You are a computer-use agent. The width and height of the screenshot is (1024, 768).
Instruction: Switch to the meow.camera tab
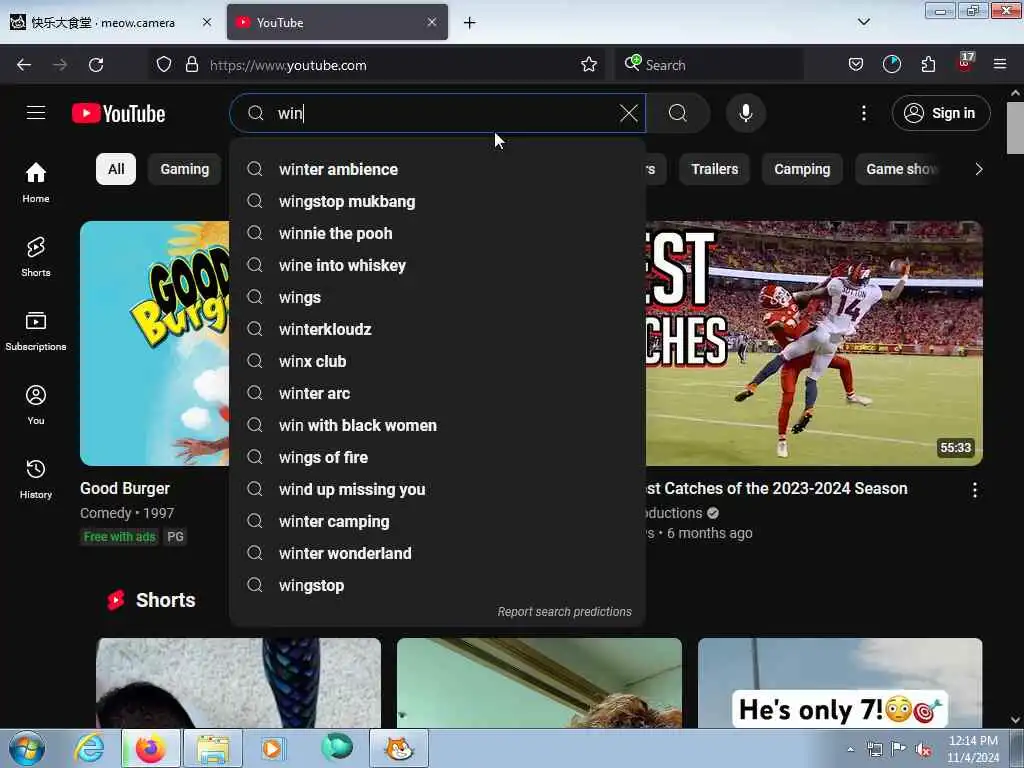tap(103, 23)
